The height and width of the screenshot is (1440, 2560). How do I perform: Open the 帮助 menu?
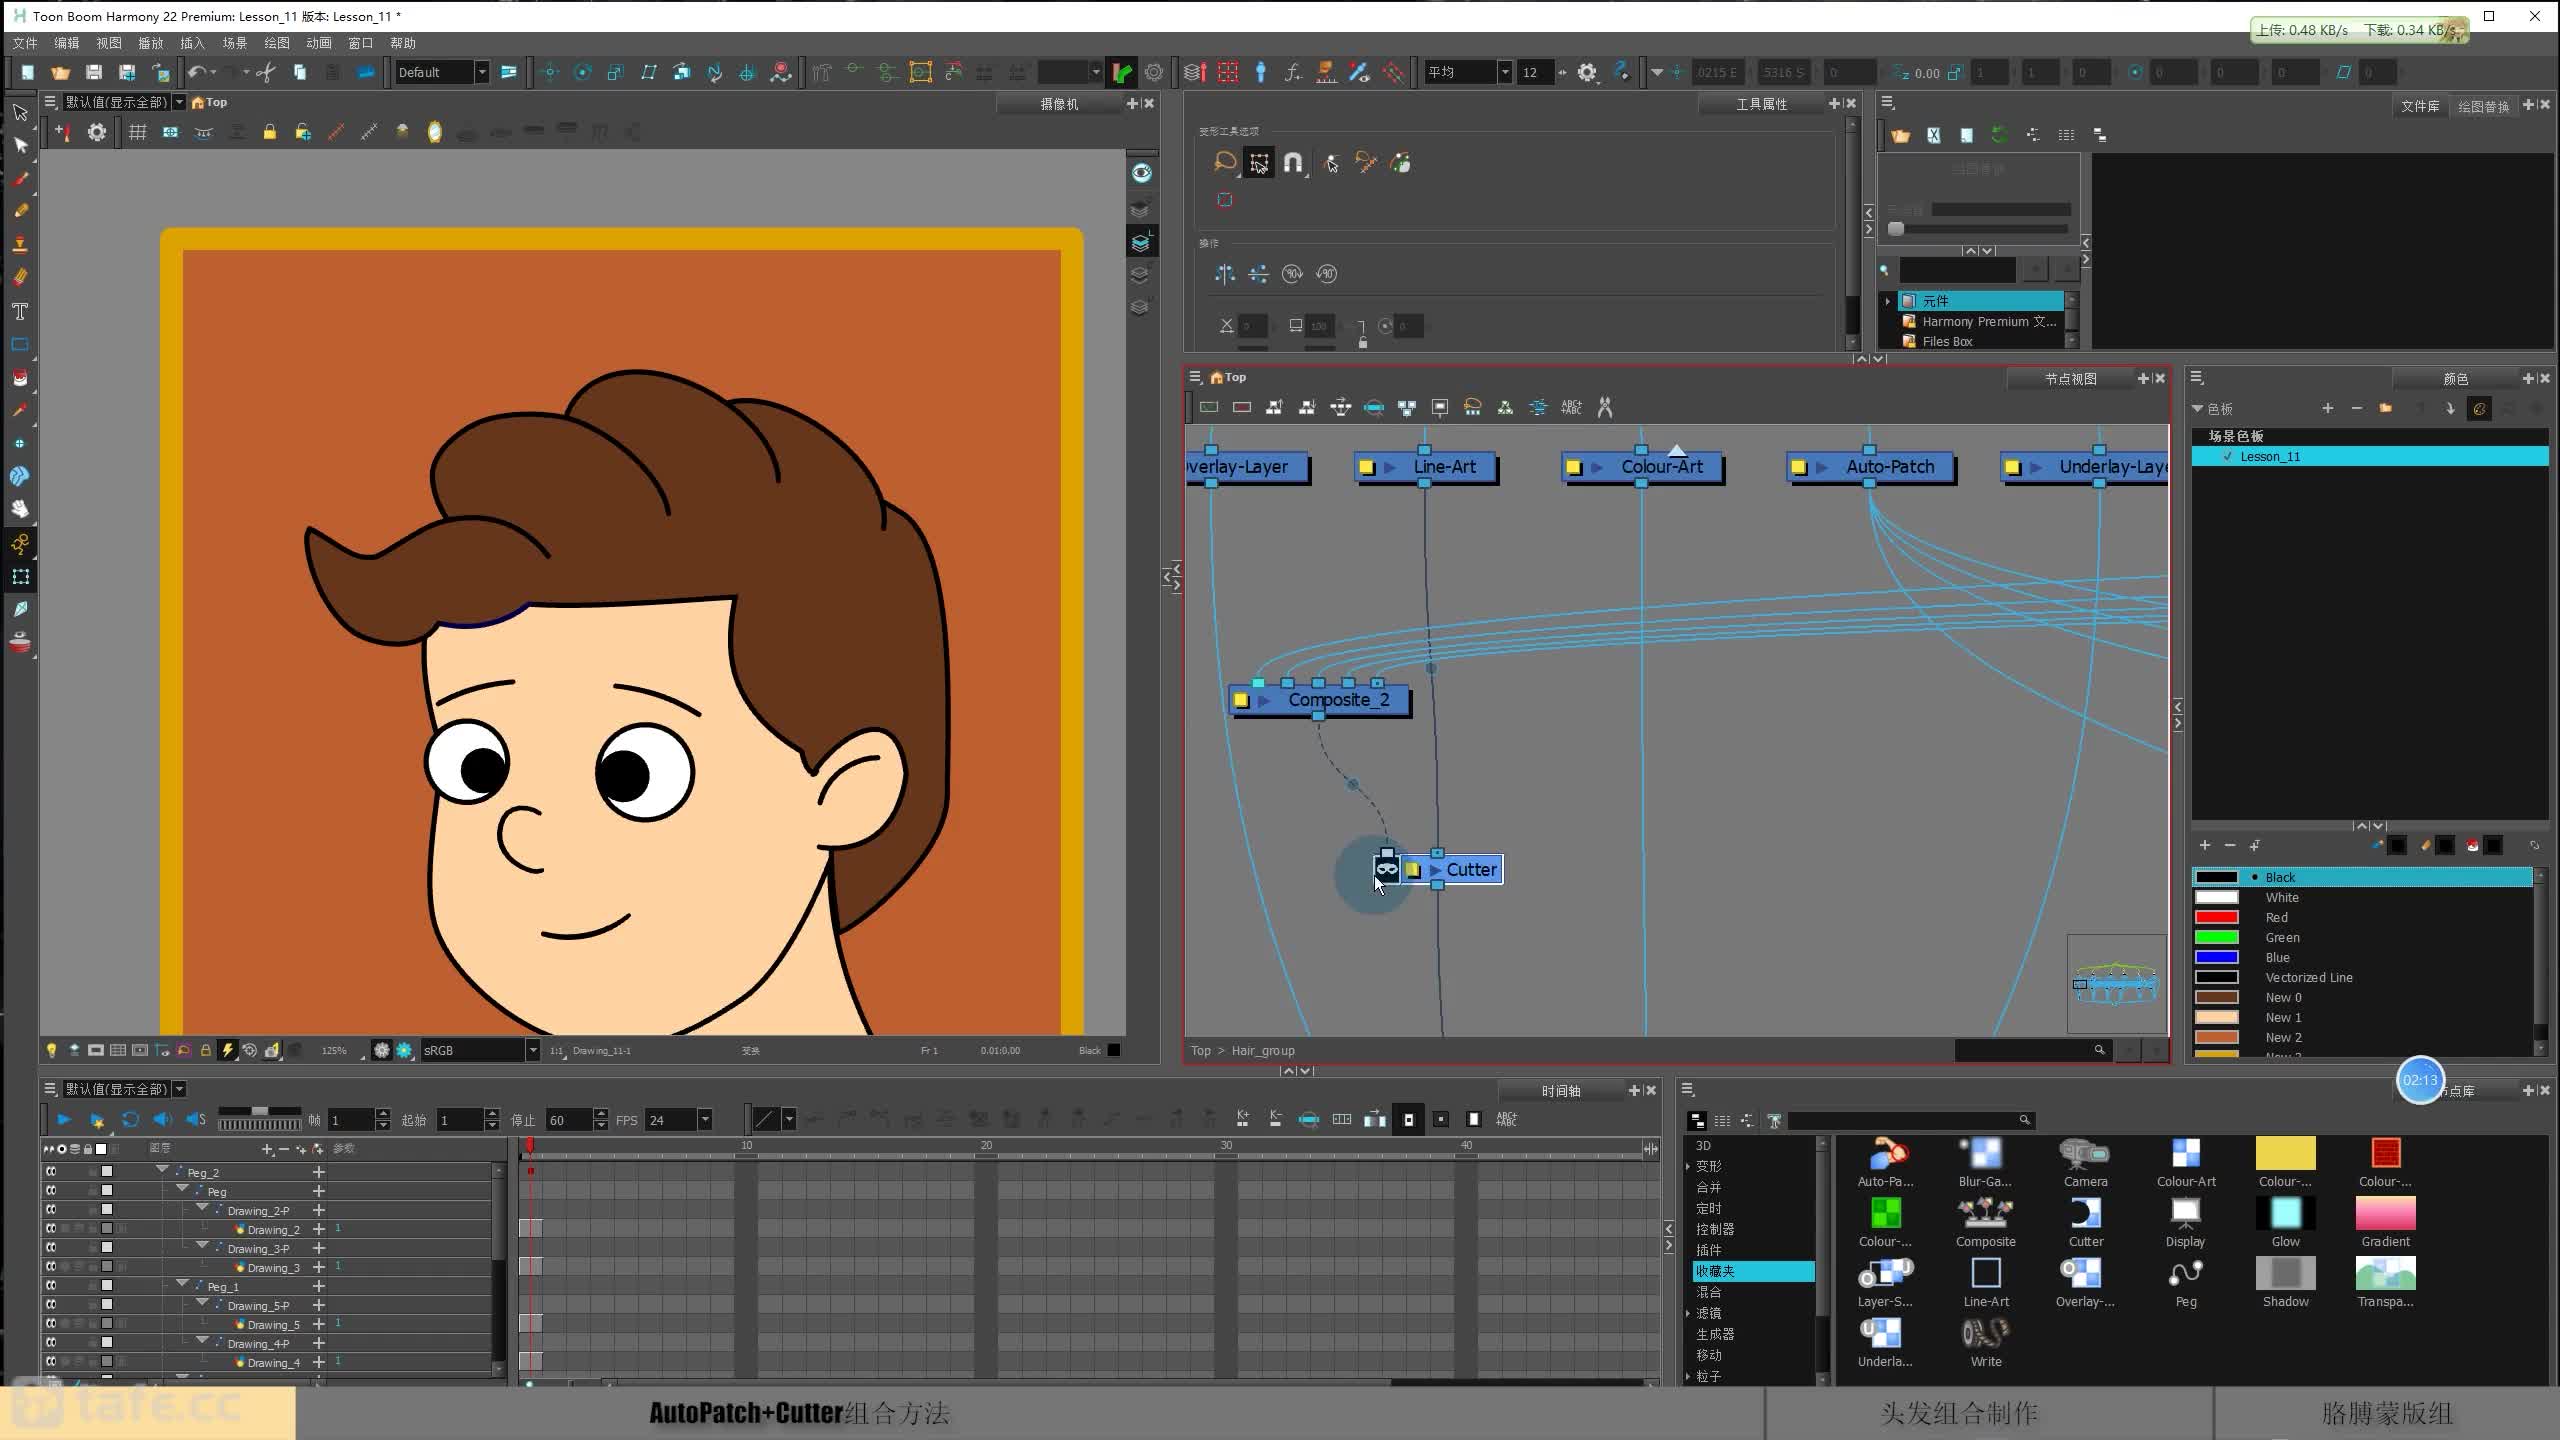point(402,43)
